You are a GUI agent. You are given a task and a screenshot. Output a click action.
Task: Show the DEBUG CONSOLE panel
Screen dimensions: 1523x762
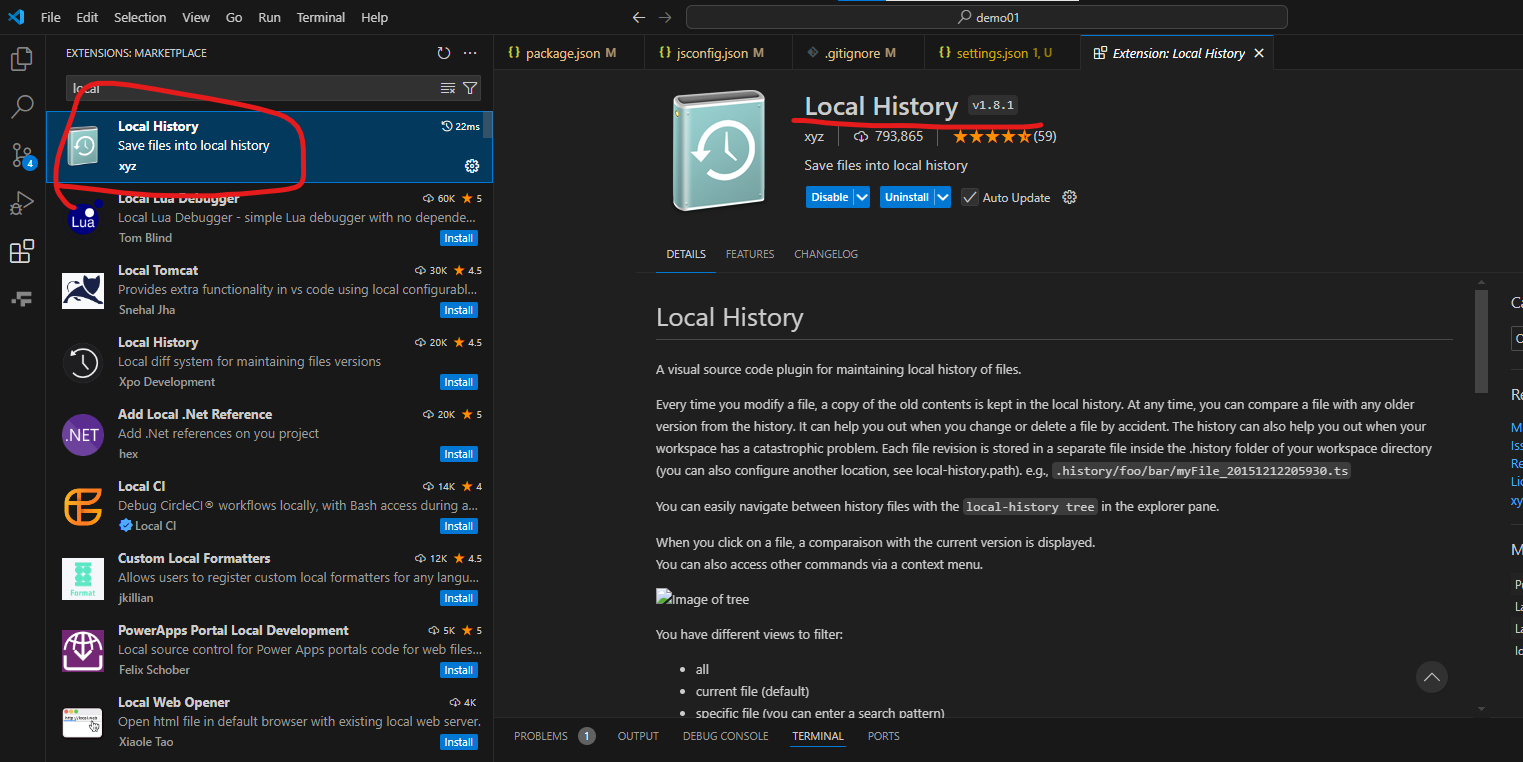726,736
